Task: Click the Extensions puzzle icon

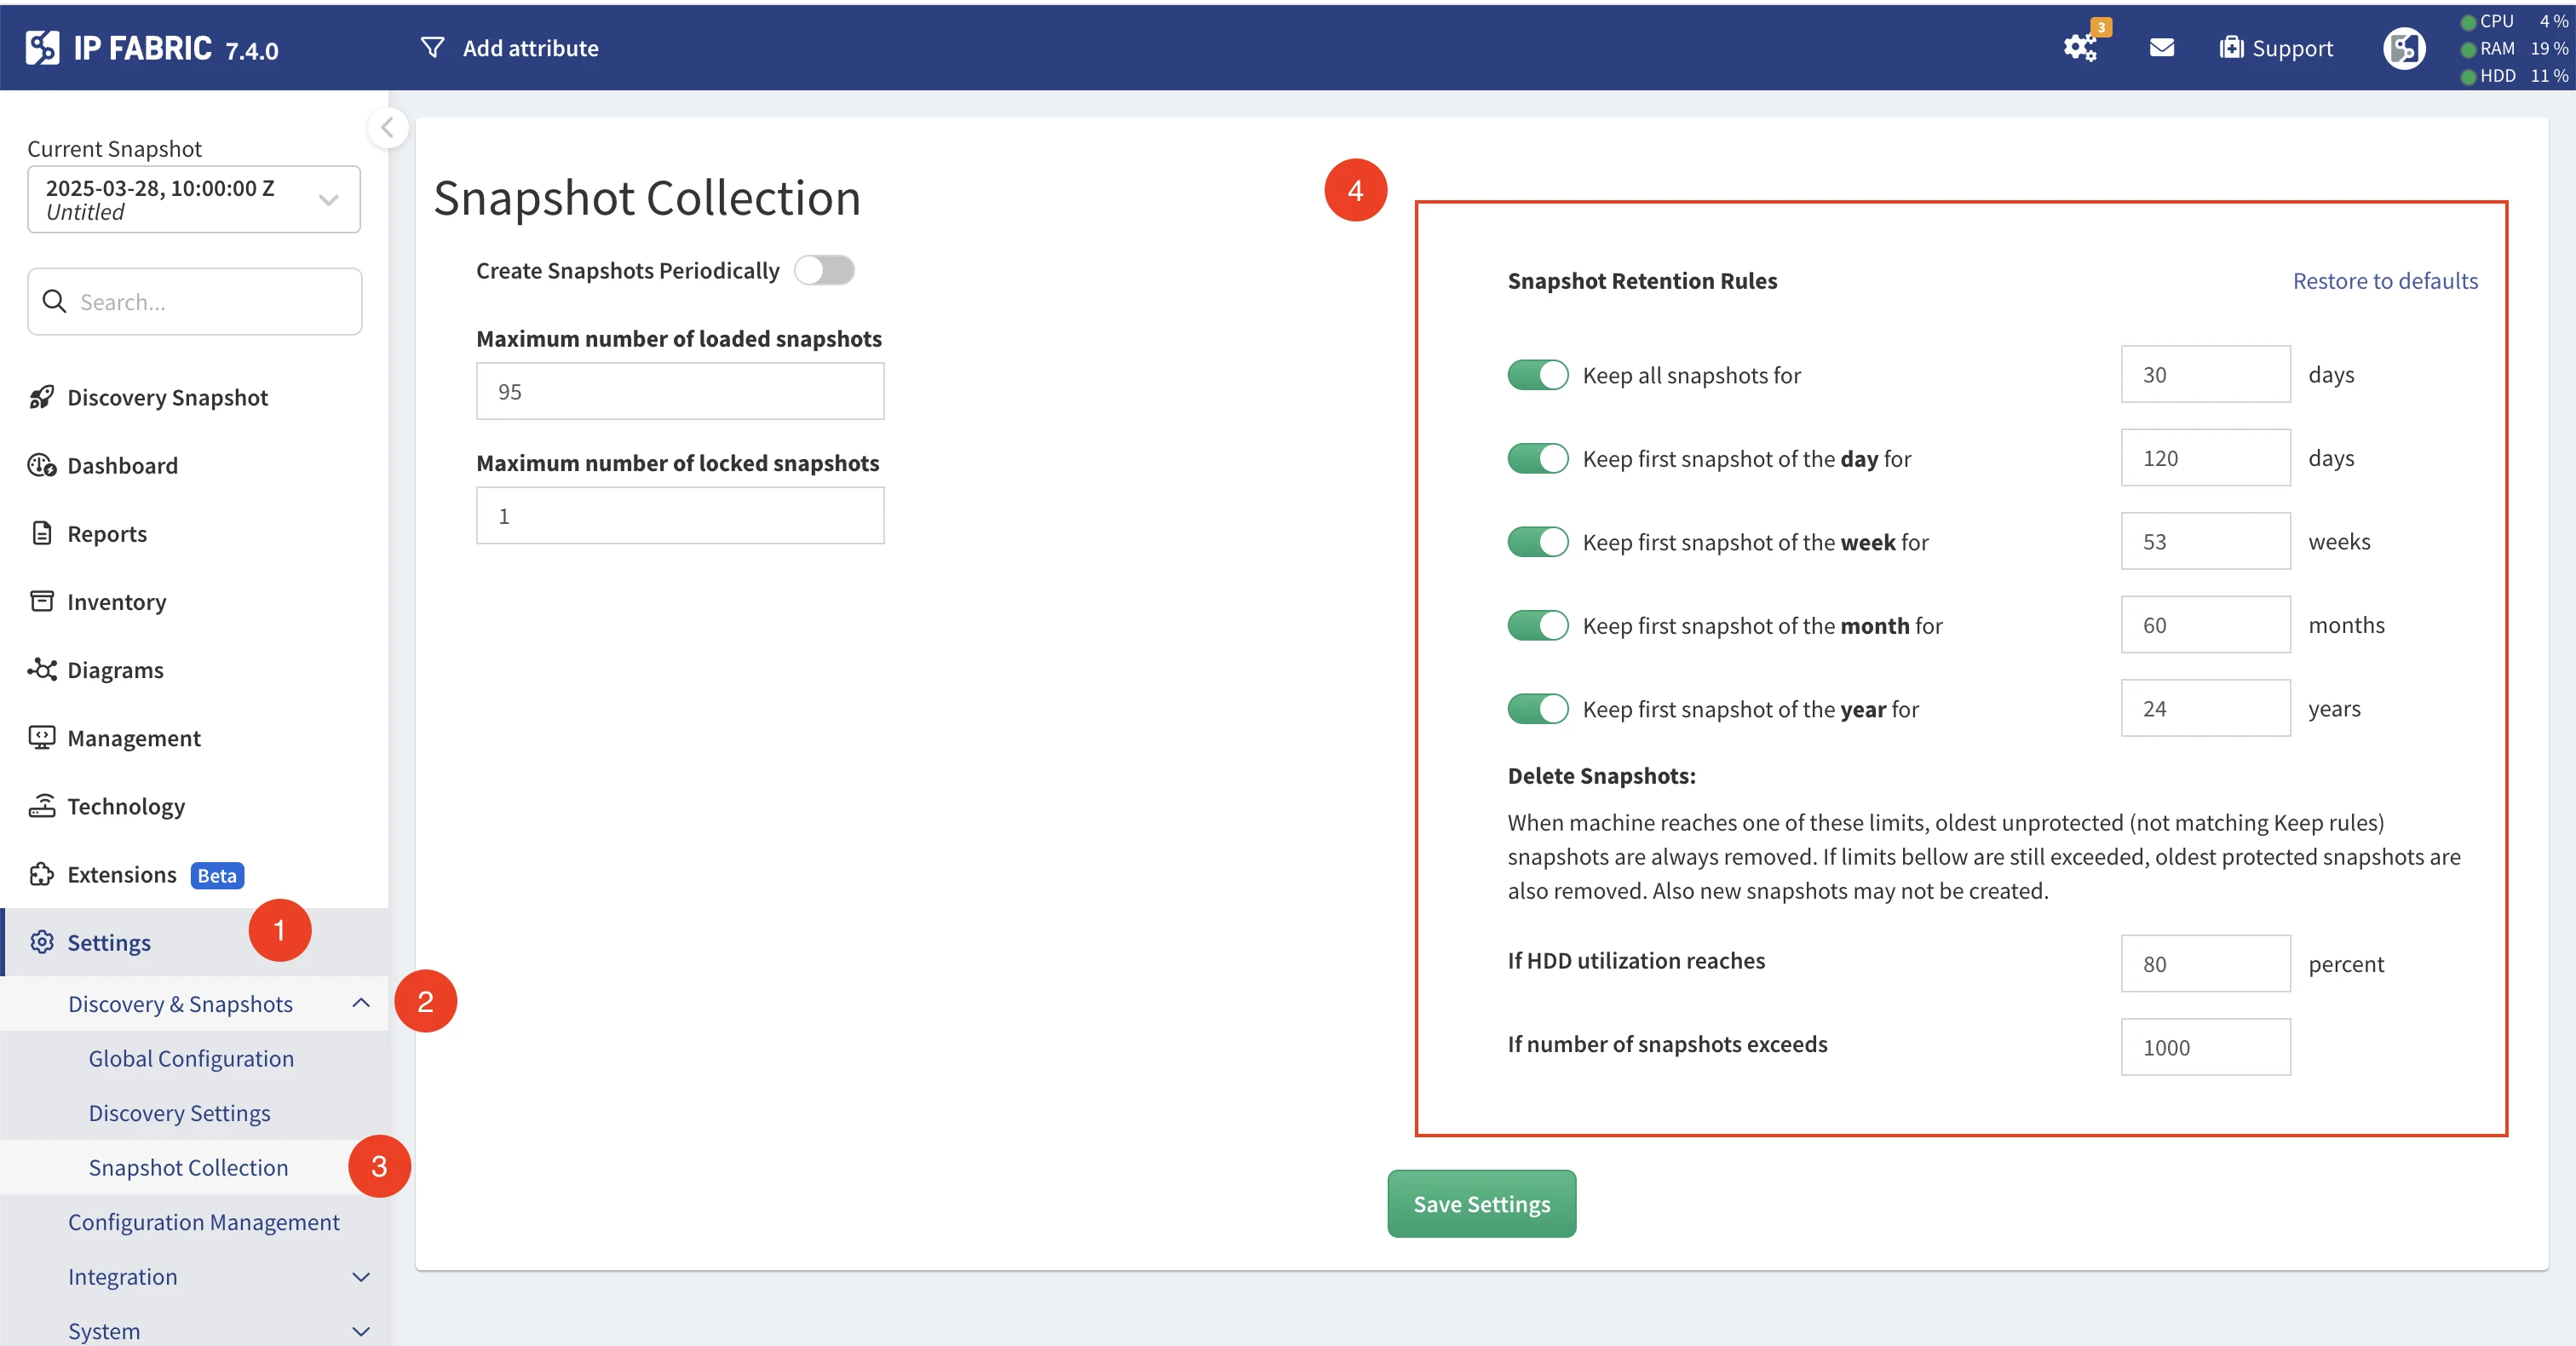Action: [41, 874]
